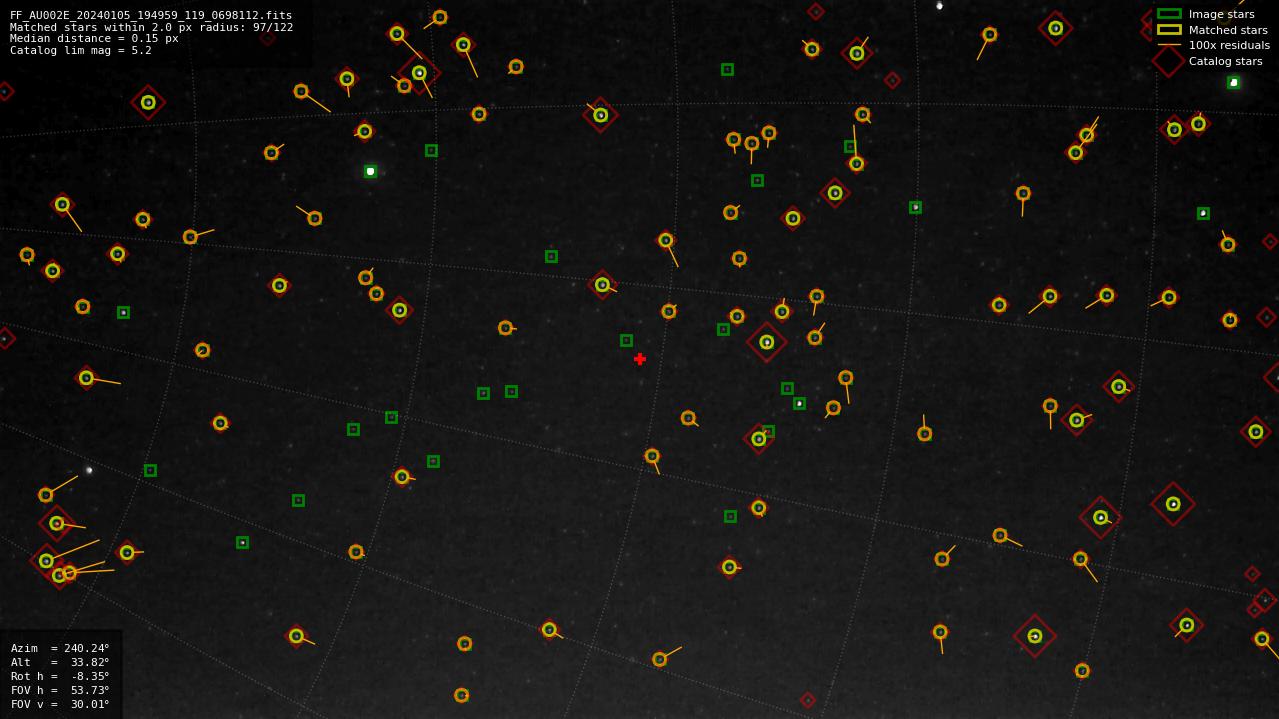Click the FF_AU002E .fits file name text
1279x719 pixels.
(x=151, y=15)
